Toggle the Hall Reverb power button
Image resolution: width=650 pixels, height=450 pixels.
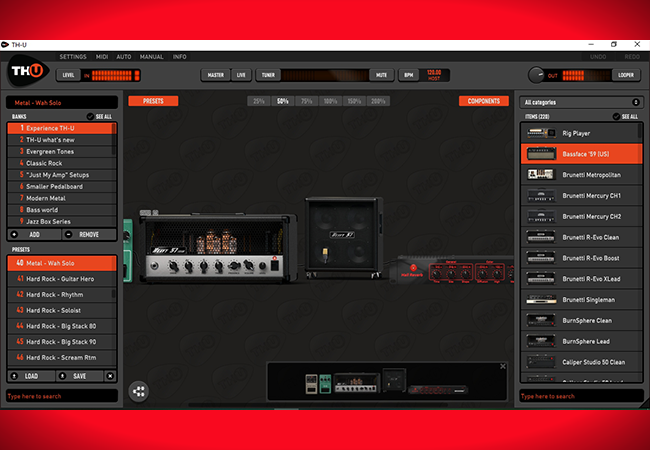click(413, 268)
